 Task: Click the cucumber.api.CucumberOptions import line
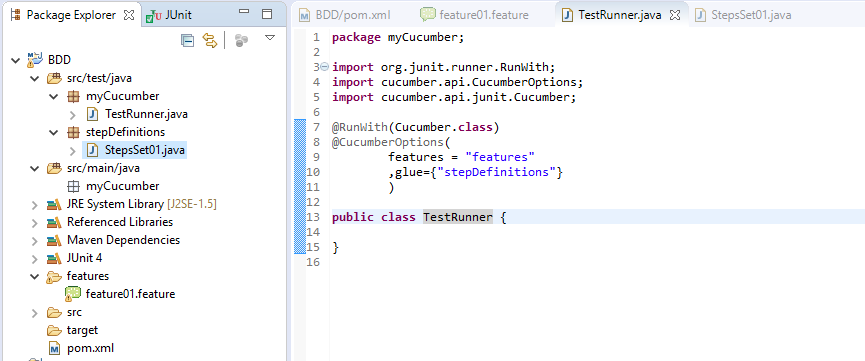pyautogui.click(x=458, y=82)
